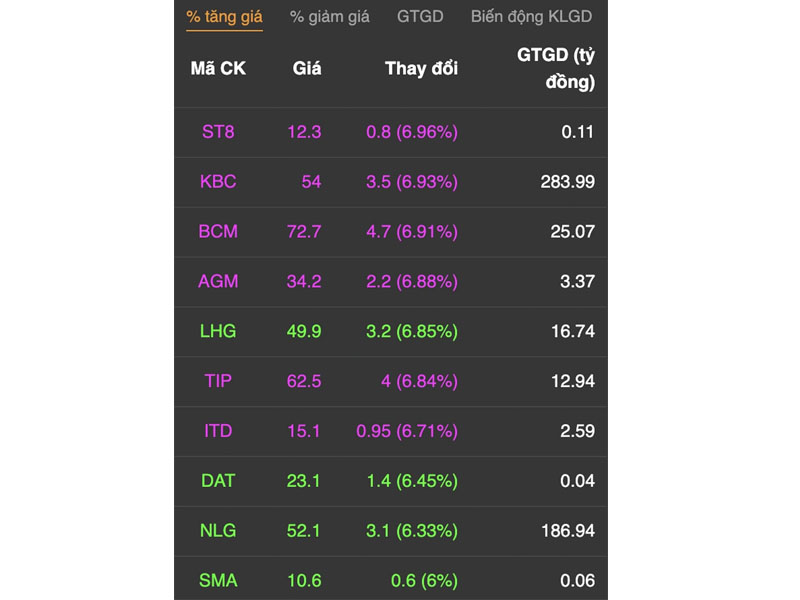Screen dimensions: 800x600
Task: Click AGM ticker symbol
Action: click(x=218, y=282)
